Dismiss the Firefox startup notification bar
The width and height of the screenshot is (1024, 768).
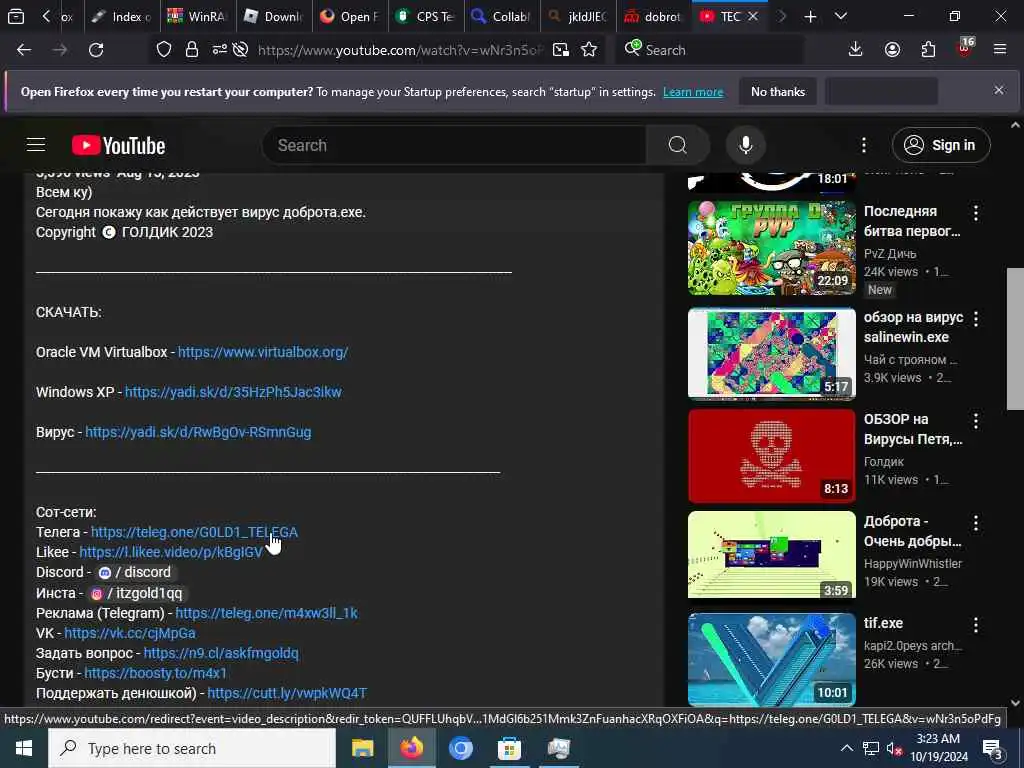pos(999,91)
